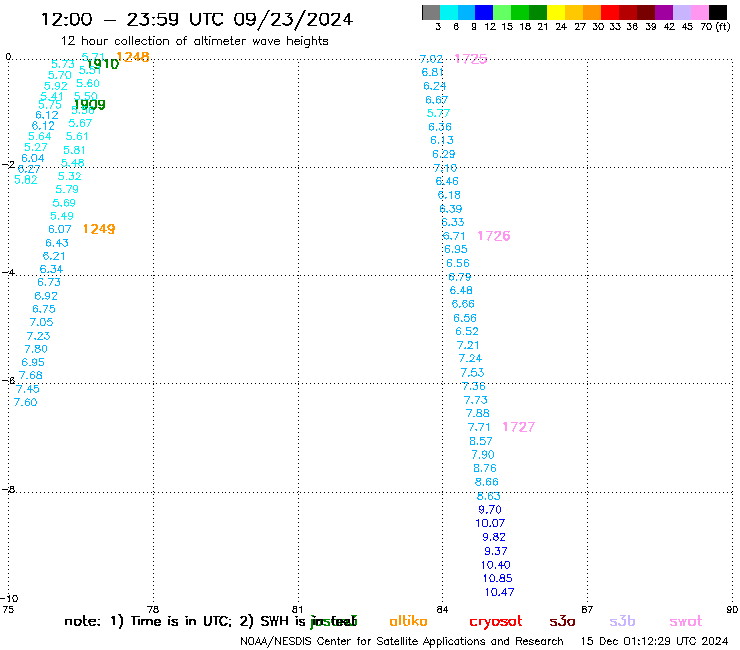
Task: Click the yellow 24 ft legend swatch
Action: pyautogui.click(x=556, y=12)
